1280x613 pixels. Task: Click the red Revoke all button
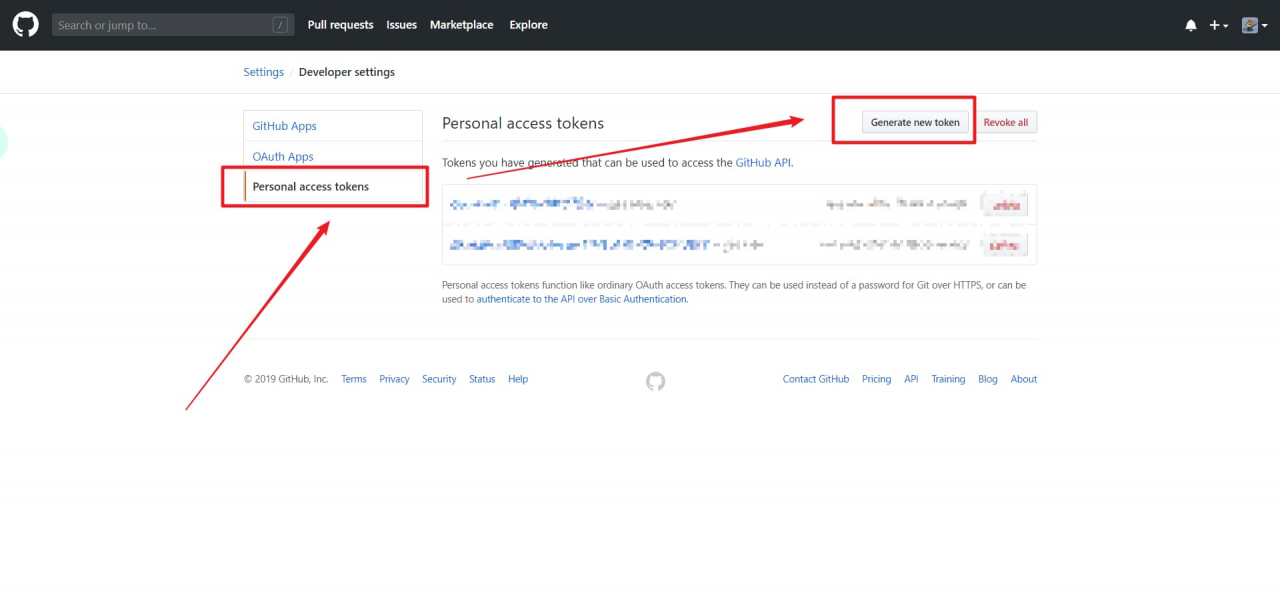point(1005,123)
